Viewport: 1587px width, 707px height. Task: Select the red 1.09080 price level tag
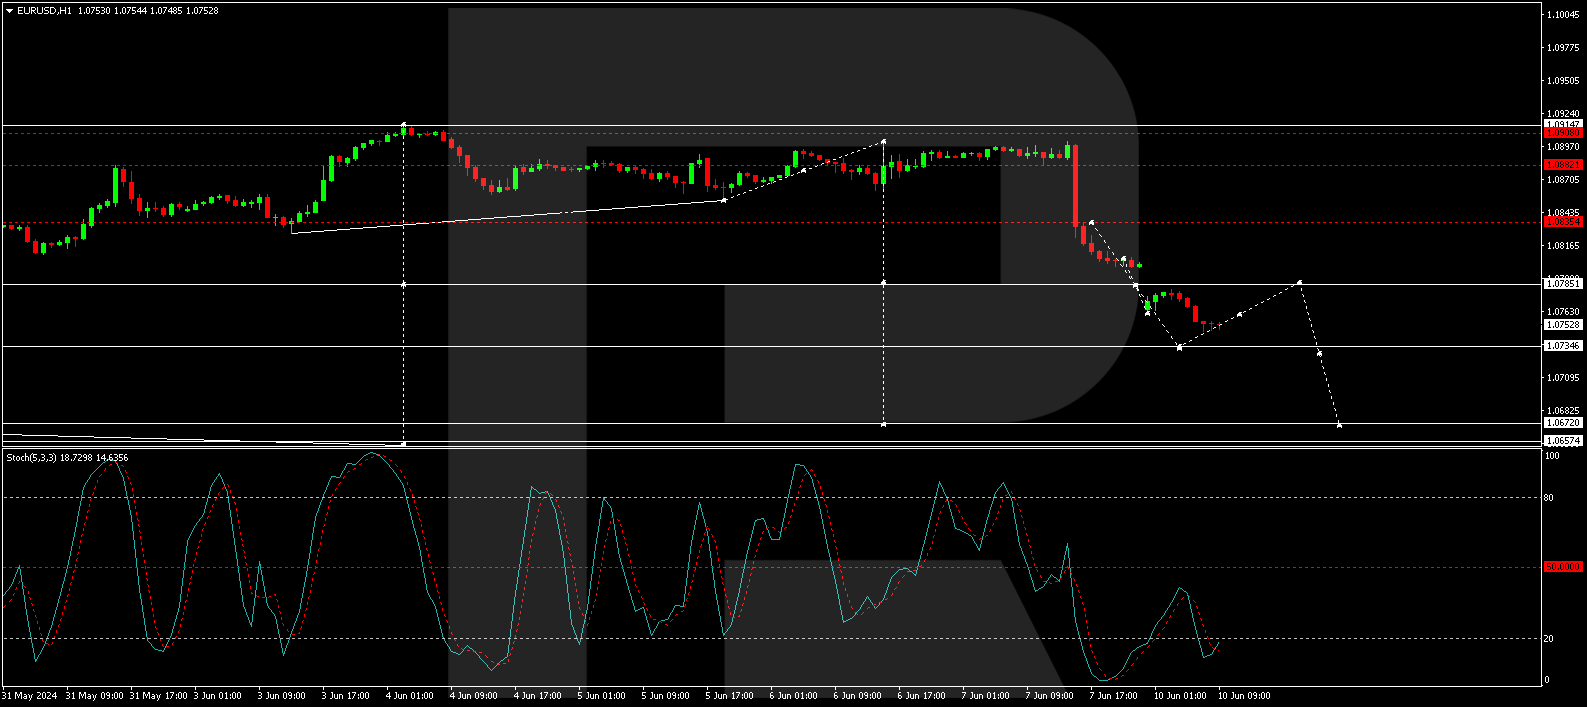1563,133
